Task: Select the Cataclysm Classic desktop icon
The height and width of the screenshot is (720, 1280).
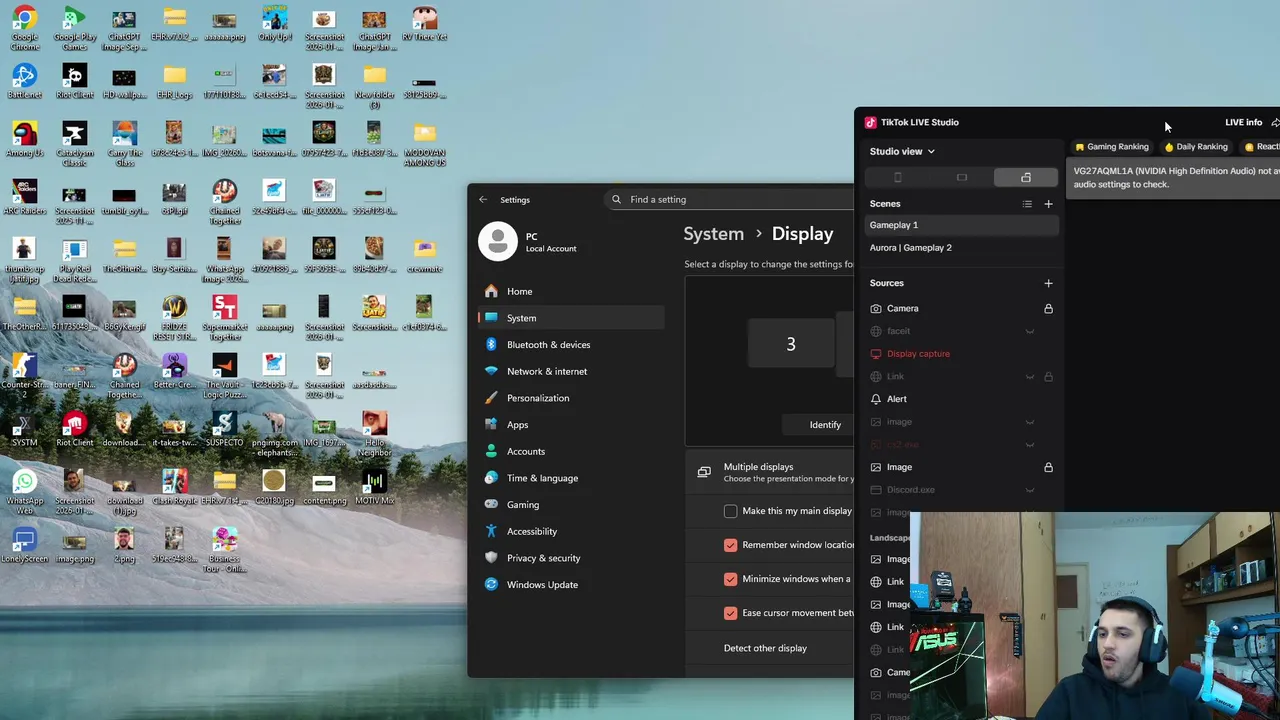Action: tap(74, 144)
